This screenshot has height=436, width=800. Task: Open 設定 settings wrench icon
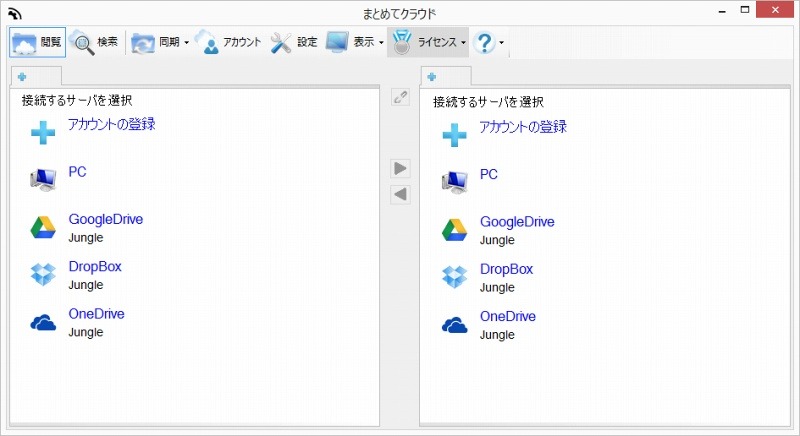281,43
